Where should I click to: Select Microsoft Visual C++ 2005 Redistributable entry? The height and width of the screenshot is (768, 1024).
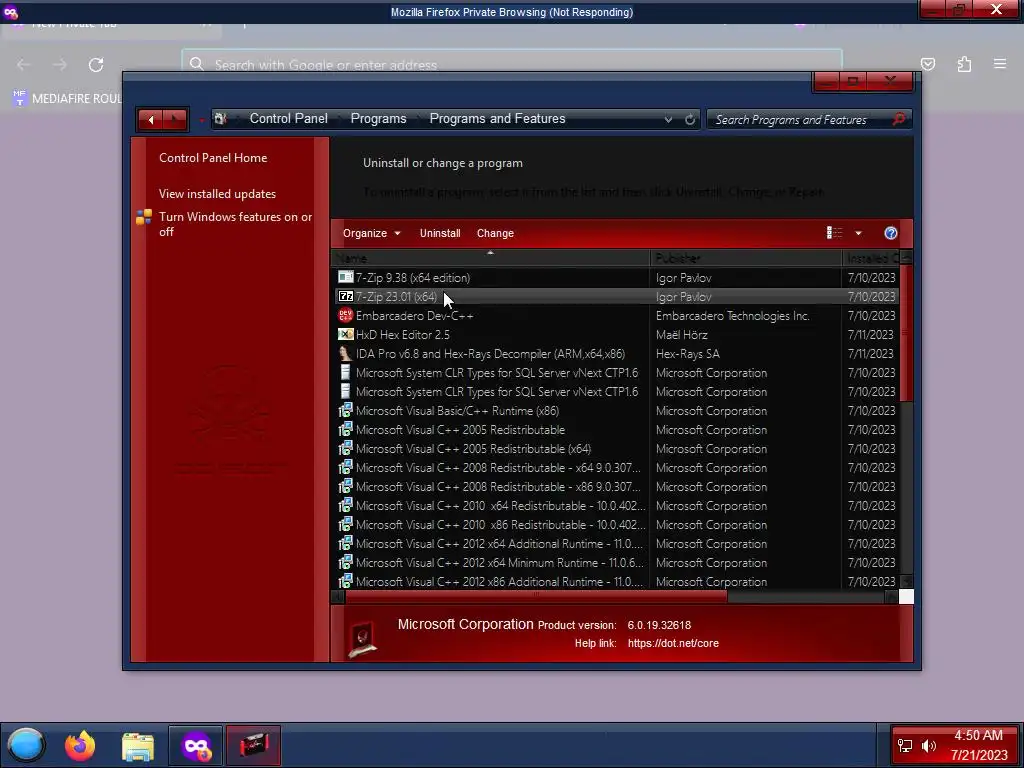point(460,430)
